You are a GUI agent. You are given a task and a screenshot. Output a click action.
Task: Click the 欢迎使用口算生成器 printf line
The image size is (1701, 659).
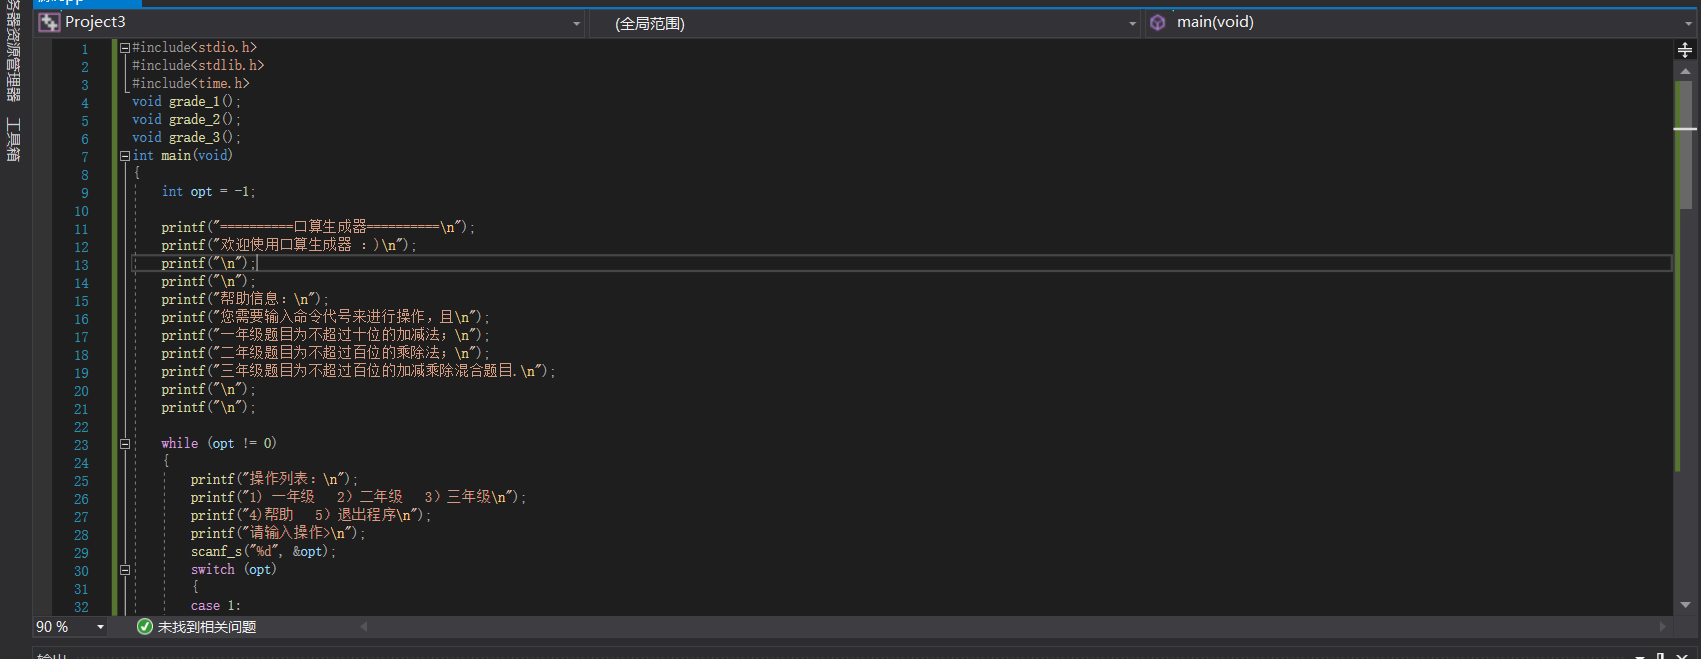click(x=289, y=245)
